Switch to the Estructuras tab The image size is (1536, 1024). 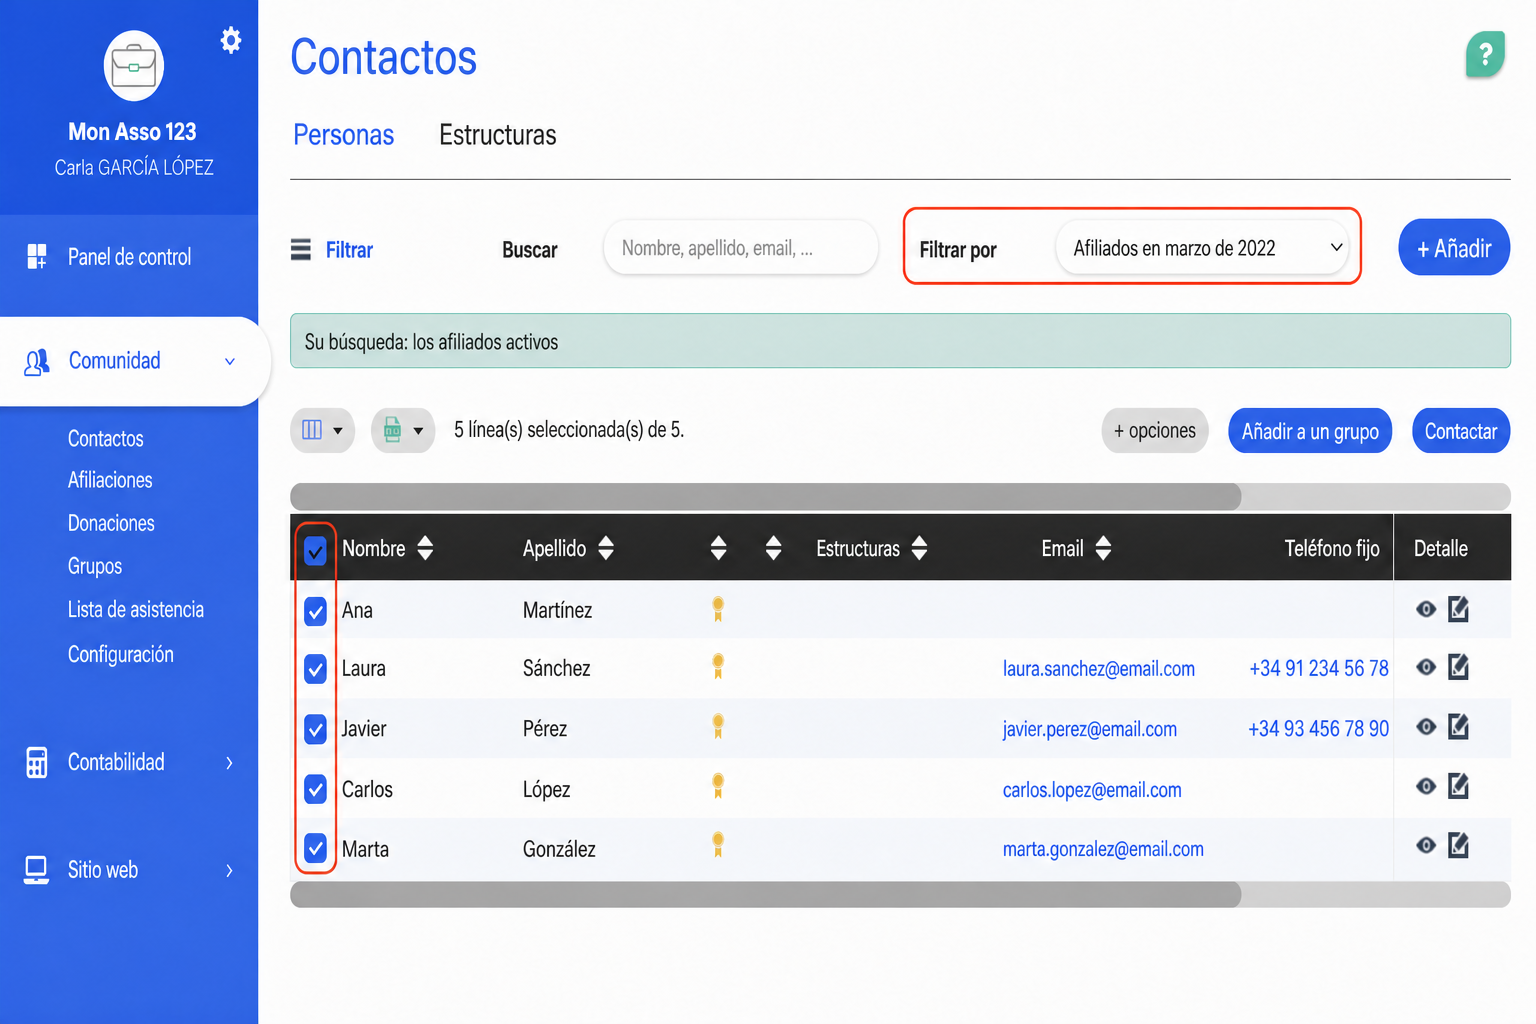coord(498,135)
